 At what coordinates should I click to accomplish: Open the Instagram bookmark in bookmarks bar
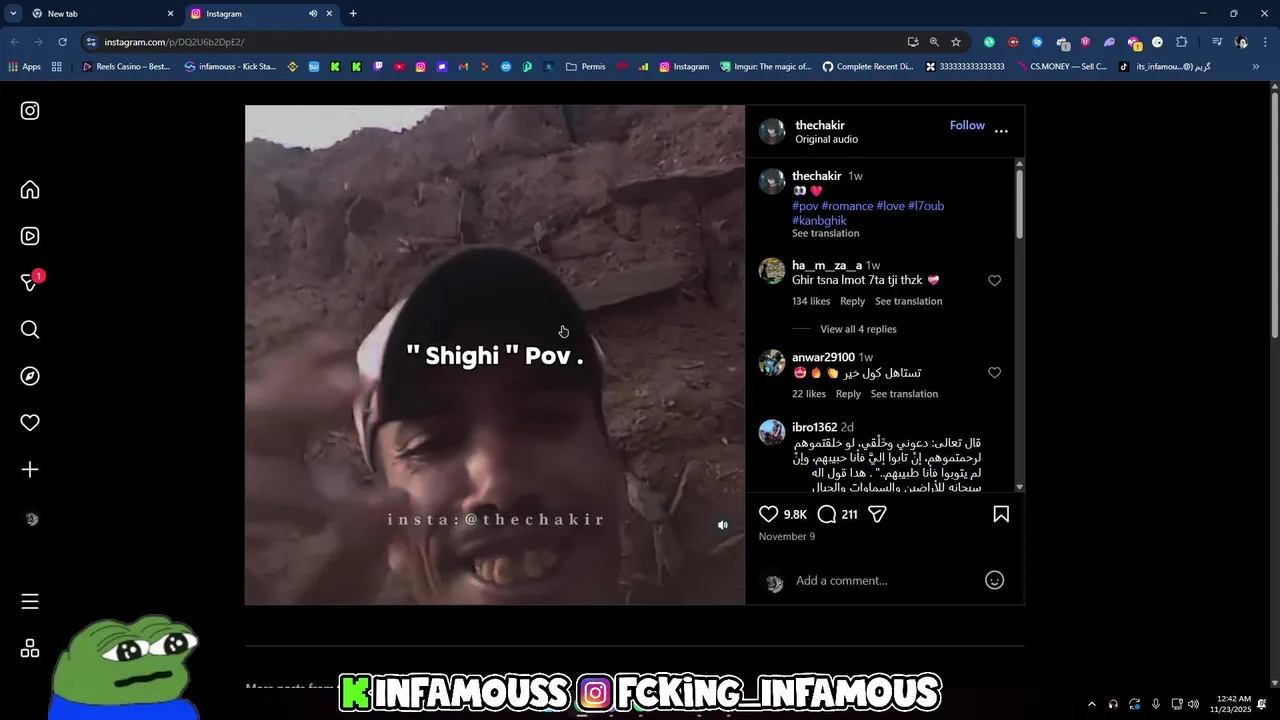[684, 67]
